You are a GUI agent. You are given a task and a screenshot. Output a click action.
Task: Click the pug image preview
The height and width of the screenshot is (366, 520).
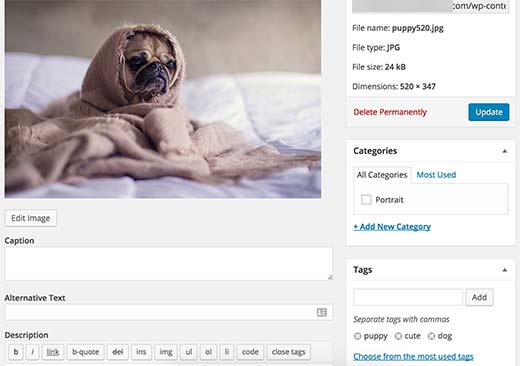[x=163, y=99]
